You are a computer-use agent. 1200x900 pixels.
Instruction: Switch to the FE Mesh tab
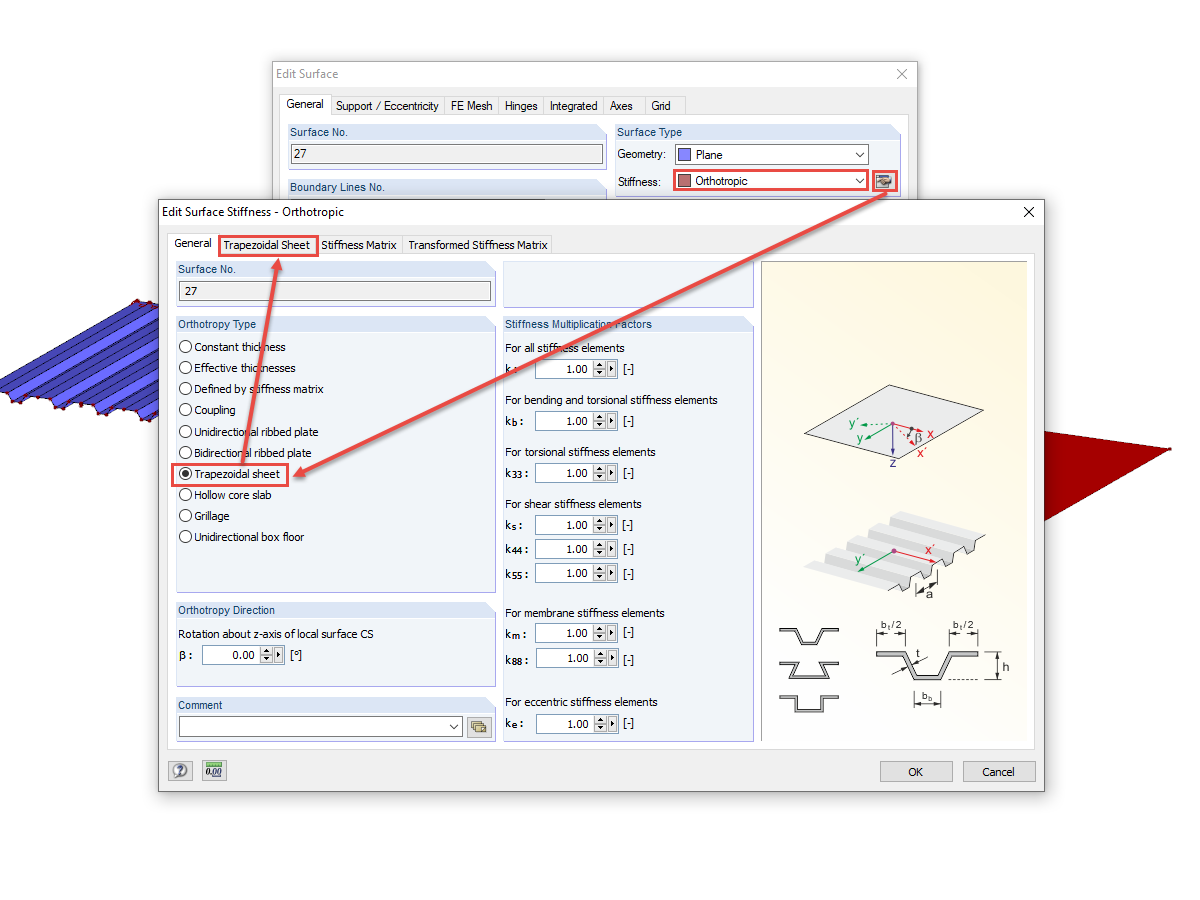(x=470, y=105)
